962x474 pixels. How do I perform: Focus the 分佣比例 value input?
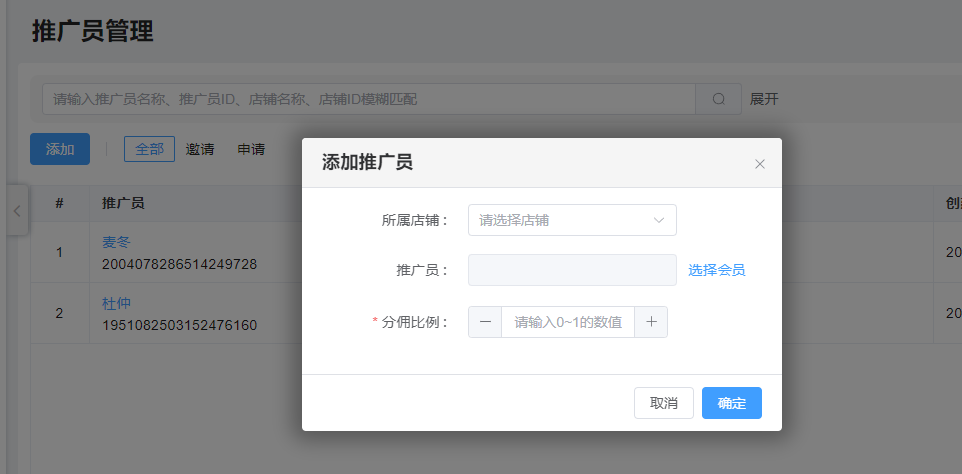568,322
